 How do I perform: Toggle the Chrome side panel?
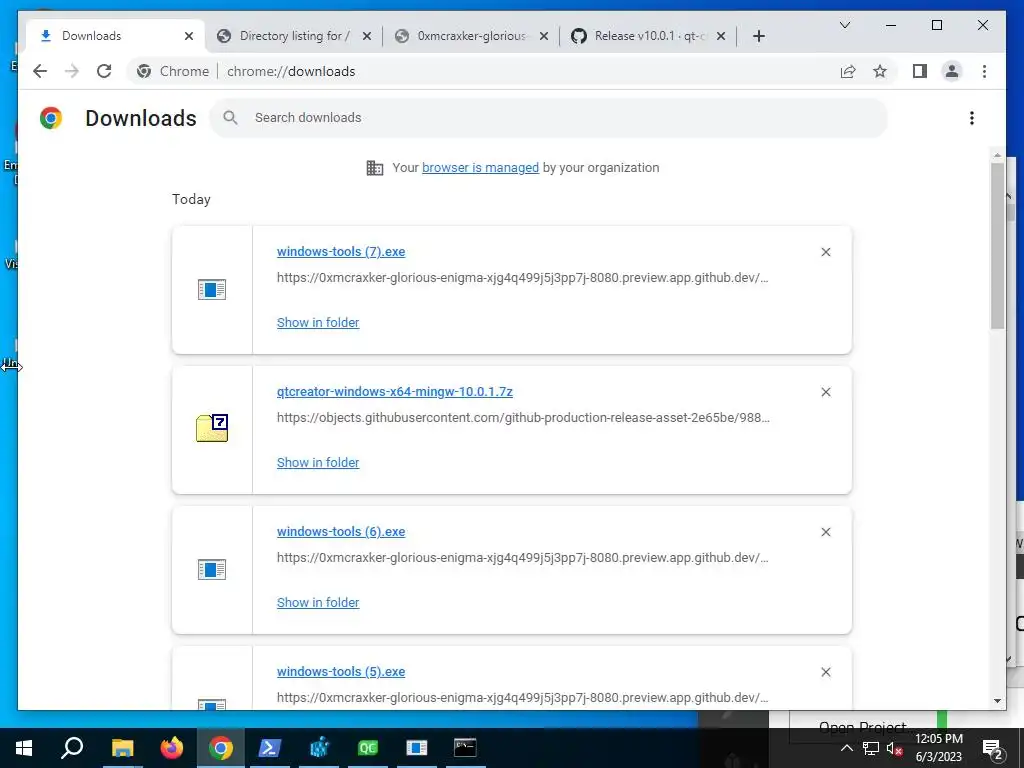[920, 71]
